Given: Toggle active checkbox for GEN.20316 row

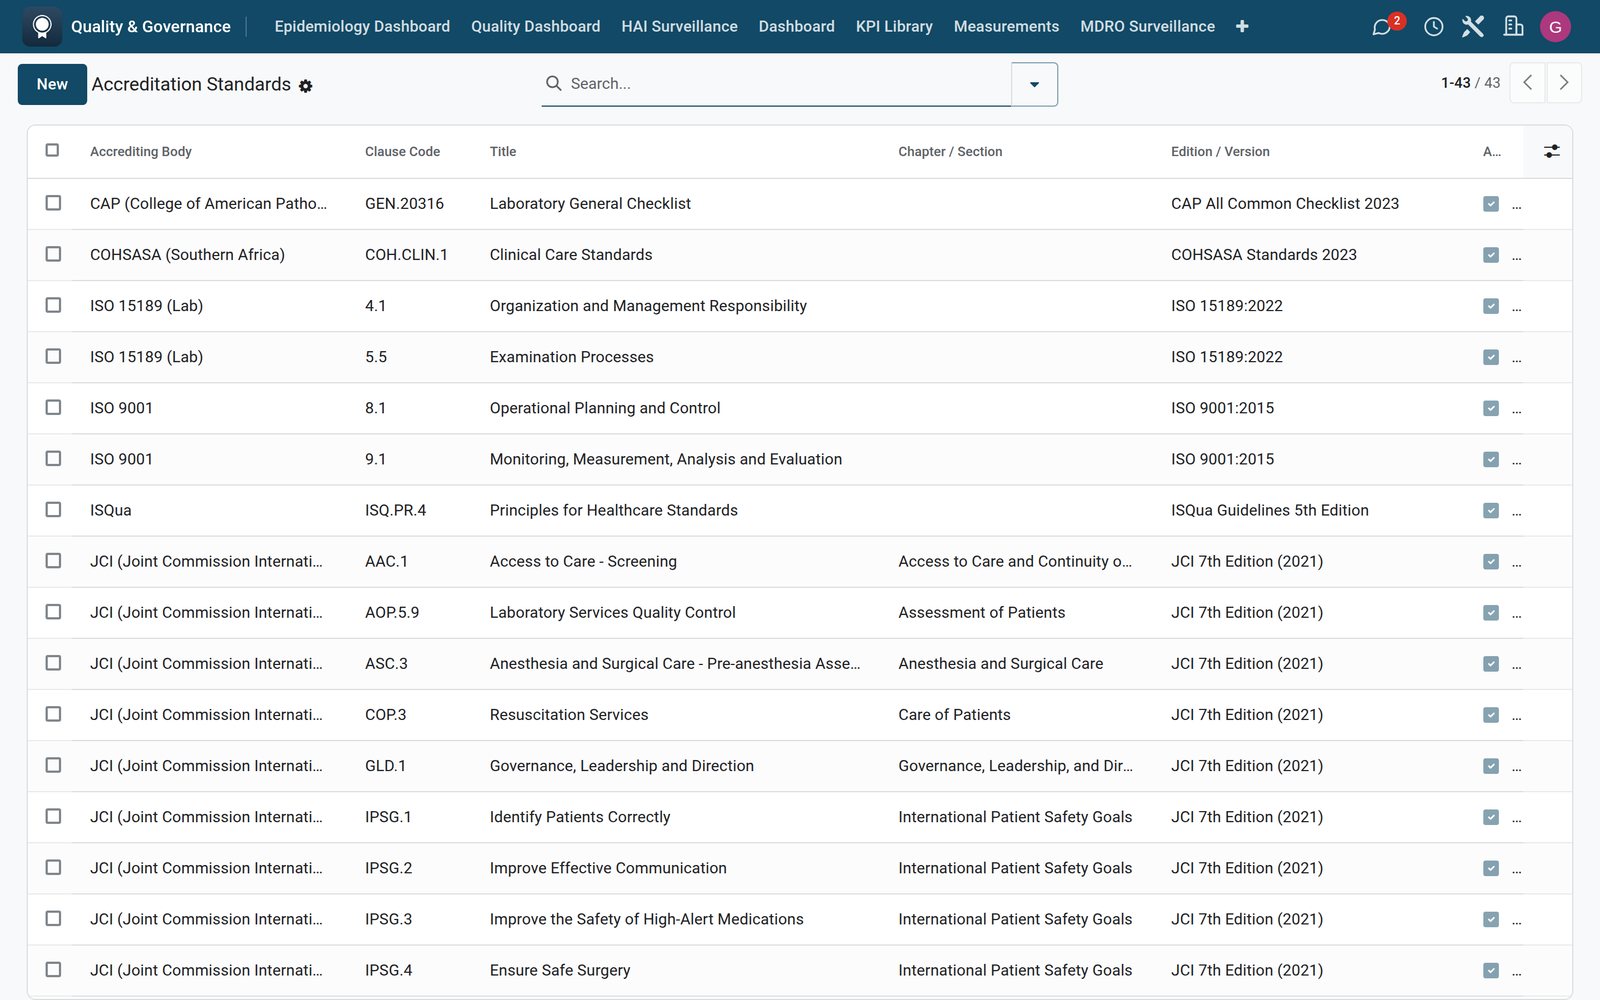Looking at the screenshot, I should [x=1491, y=204].
